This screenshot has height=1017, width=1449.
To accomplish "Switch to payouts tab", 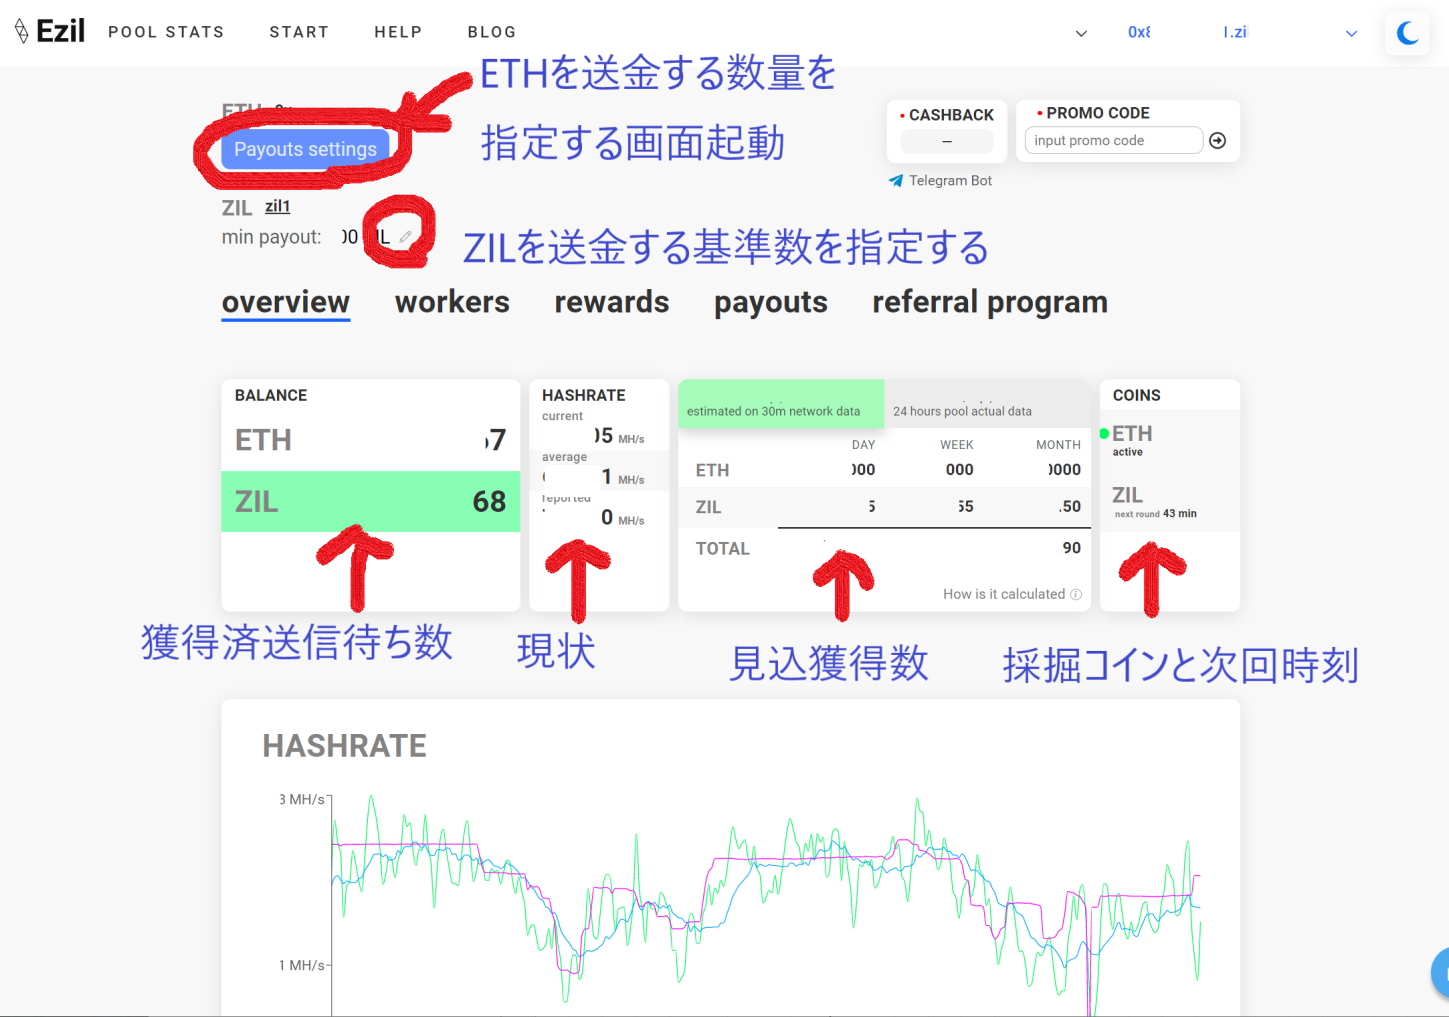I will [771, 302].
